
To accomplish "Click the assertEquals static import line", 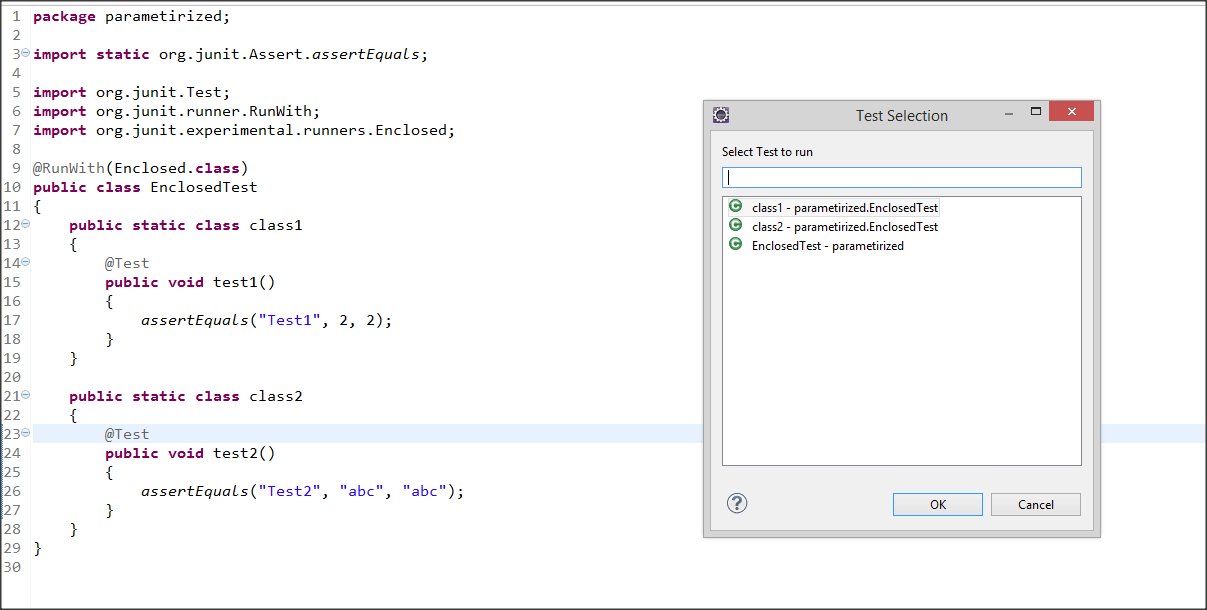I will 230,54.
